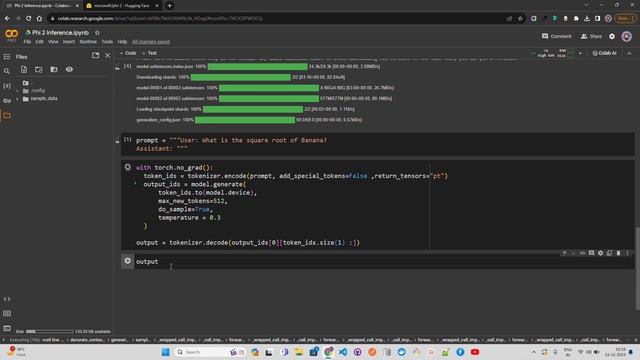640x360 pixels.
Task: Move the output cell up
Action: coord(564,253)
